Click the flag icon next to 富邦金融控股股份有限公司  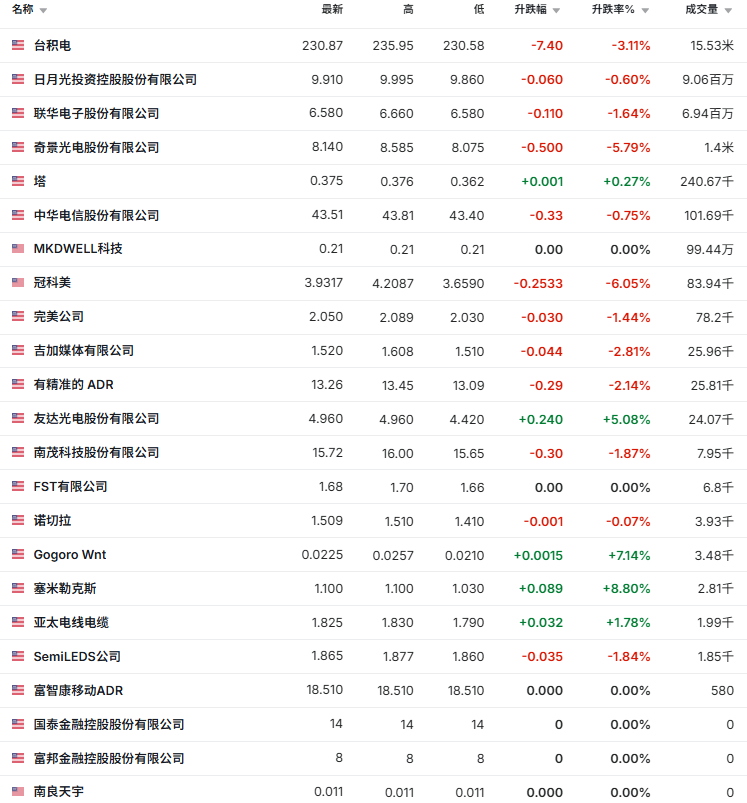pos(18,757)
